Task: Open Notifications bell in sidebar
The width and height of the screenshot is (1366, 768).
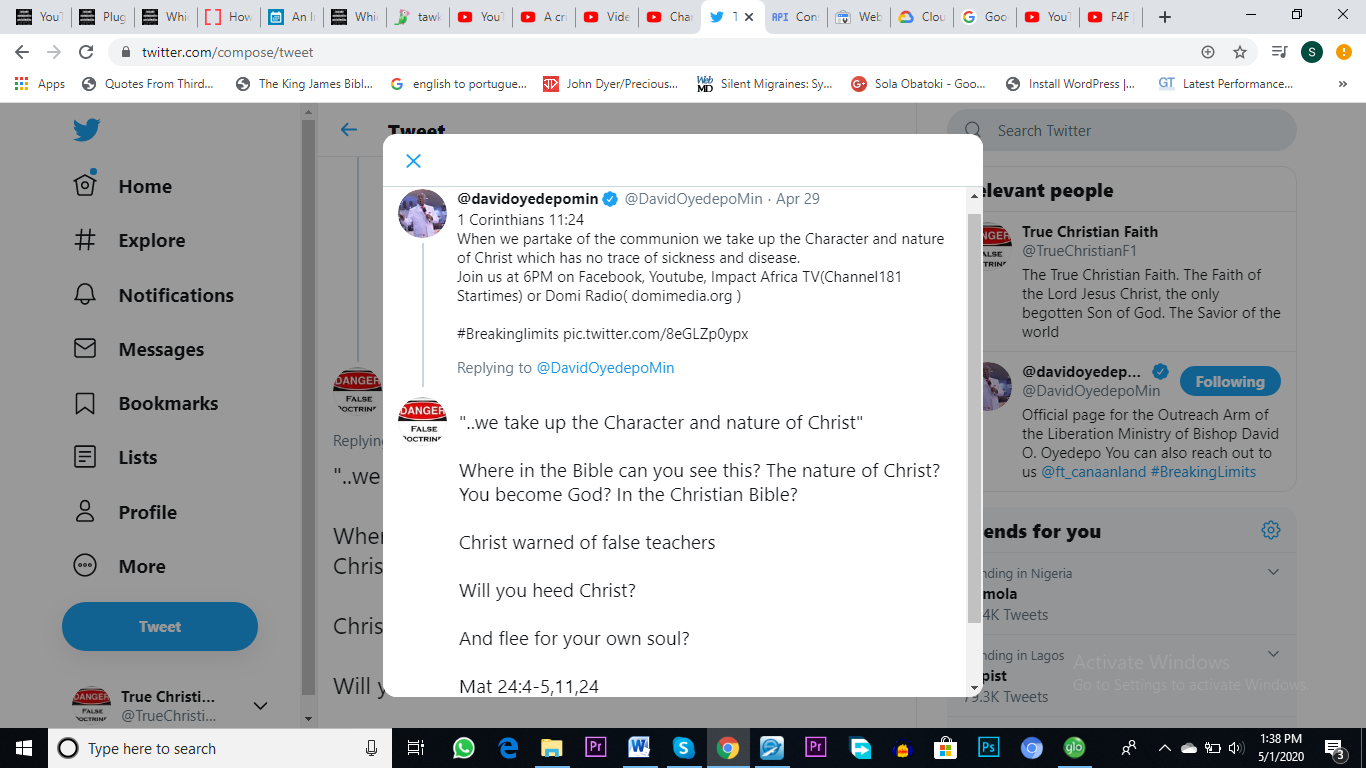Action: pos(86,295)
